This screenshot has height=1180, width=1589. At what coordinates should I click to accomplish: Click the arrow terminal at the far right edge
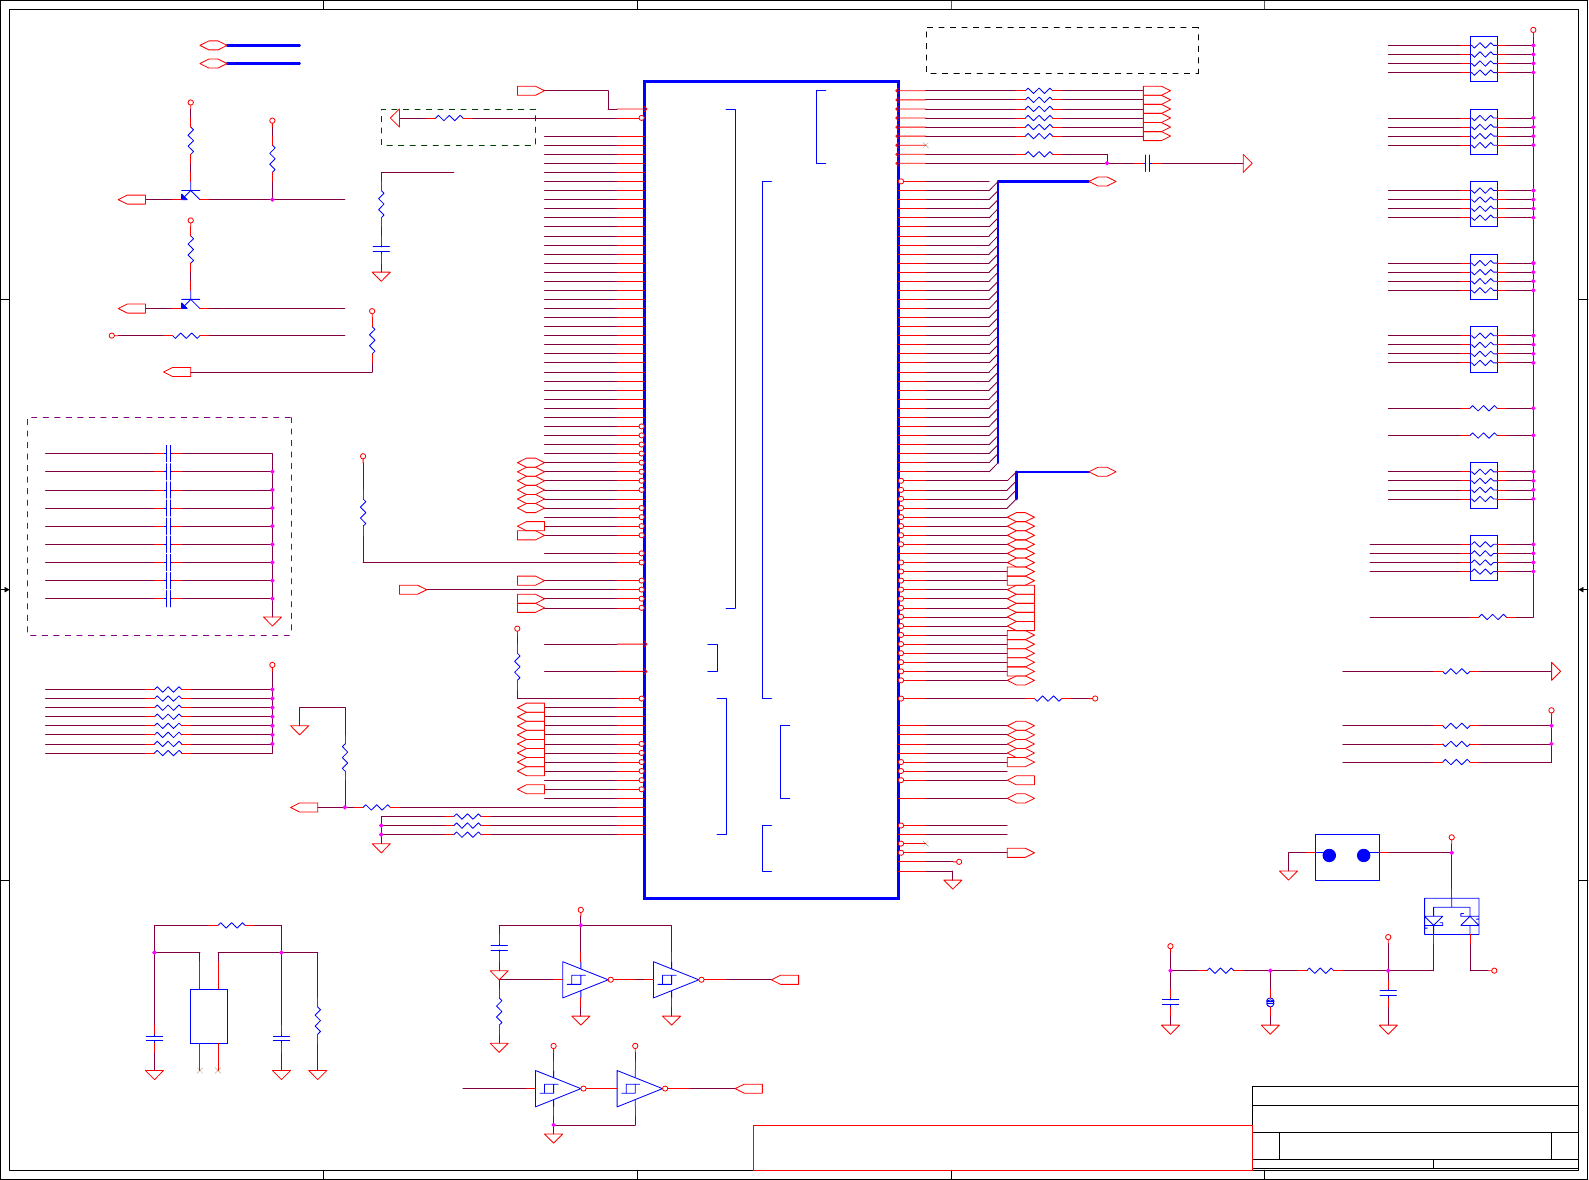pos(1556,672)
